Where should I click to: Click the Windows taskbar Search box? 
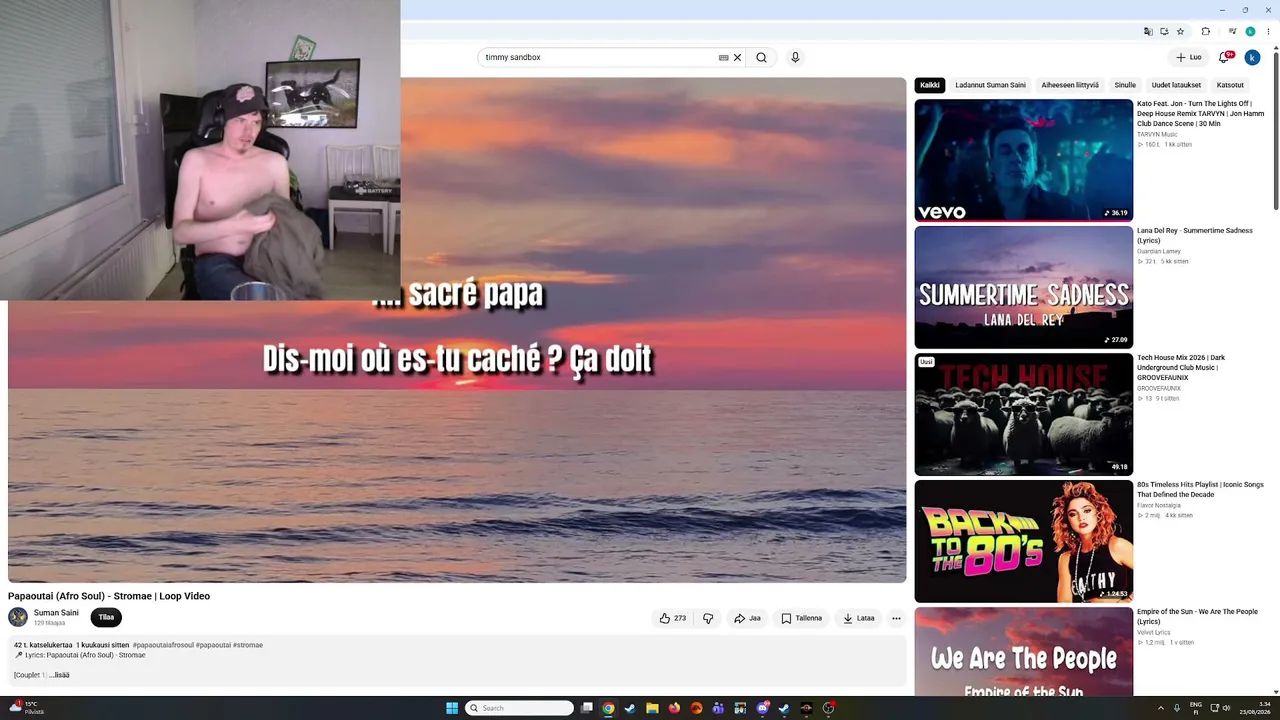tap(520, 708)
